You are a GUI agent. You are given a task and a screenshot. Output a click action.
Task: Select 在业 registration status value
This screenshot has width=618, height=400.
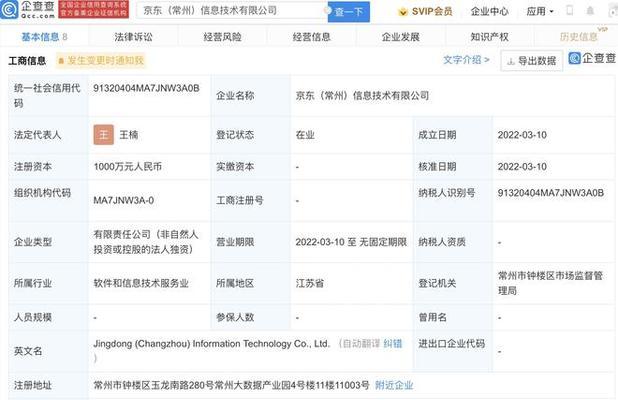(x=305, y=135)
